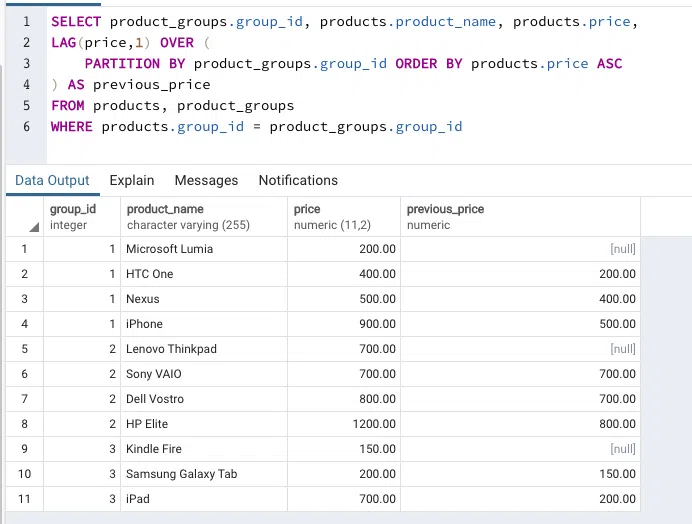Select result row number 11
Image resolution: width=692 pixels, height=524 pixels.
pyautogui.click(x=25, y=499)
